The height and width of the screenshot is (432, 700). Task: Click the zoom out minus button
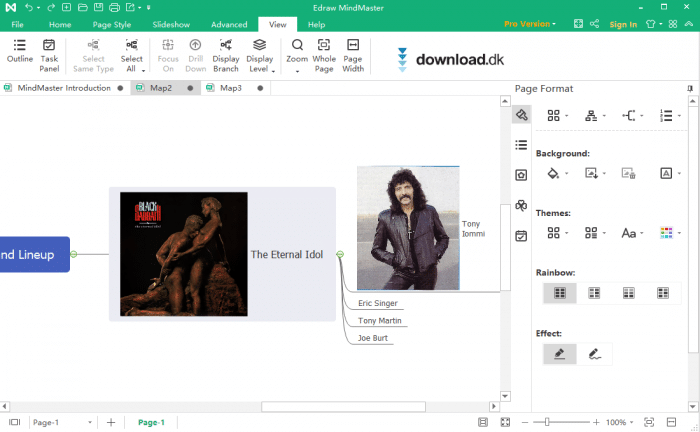coord(525,422)
